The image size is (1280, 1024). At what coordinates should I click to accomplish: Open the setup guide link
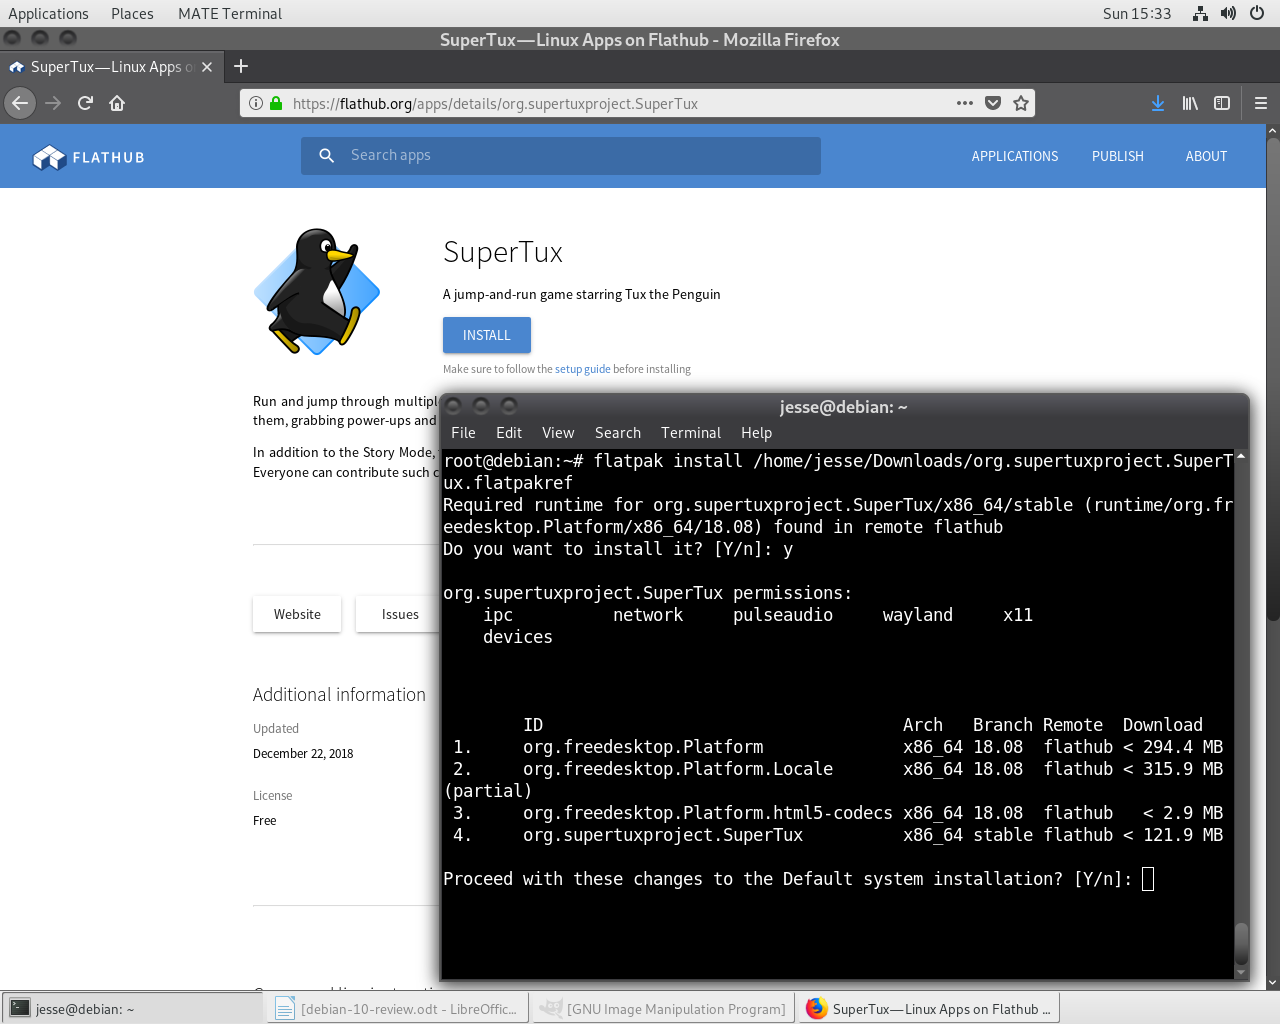click(583, 369)
